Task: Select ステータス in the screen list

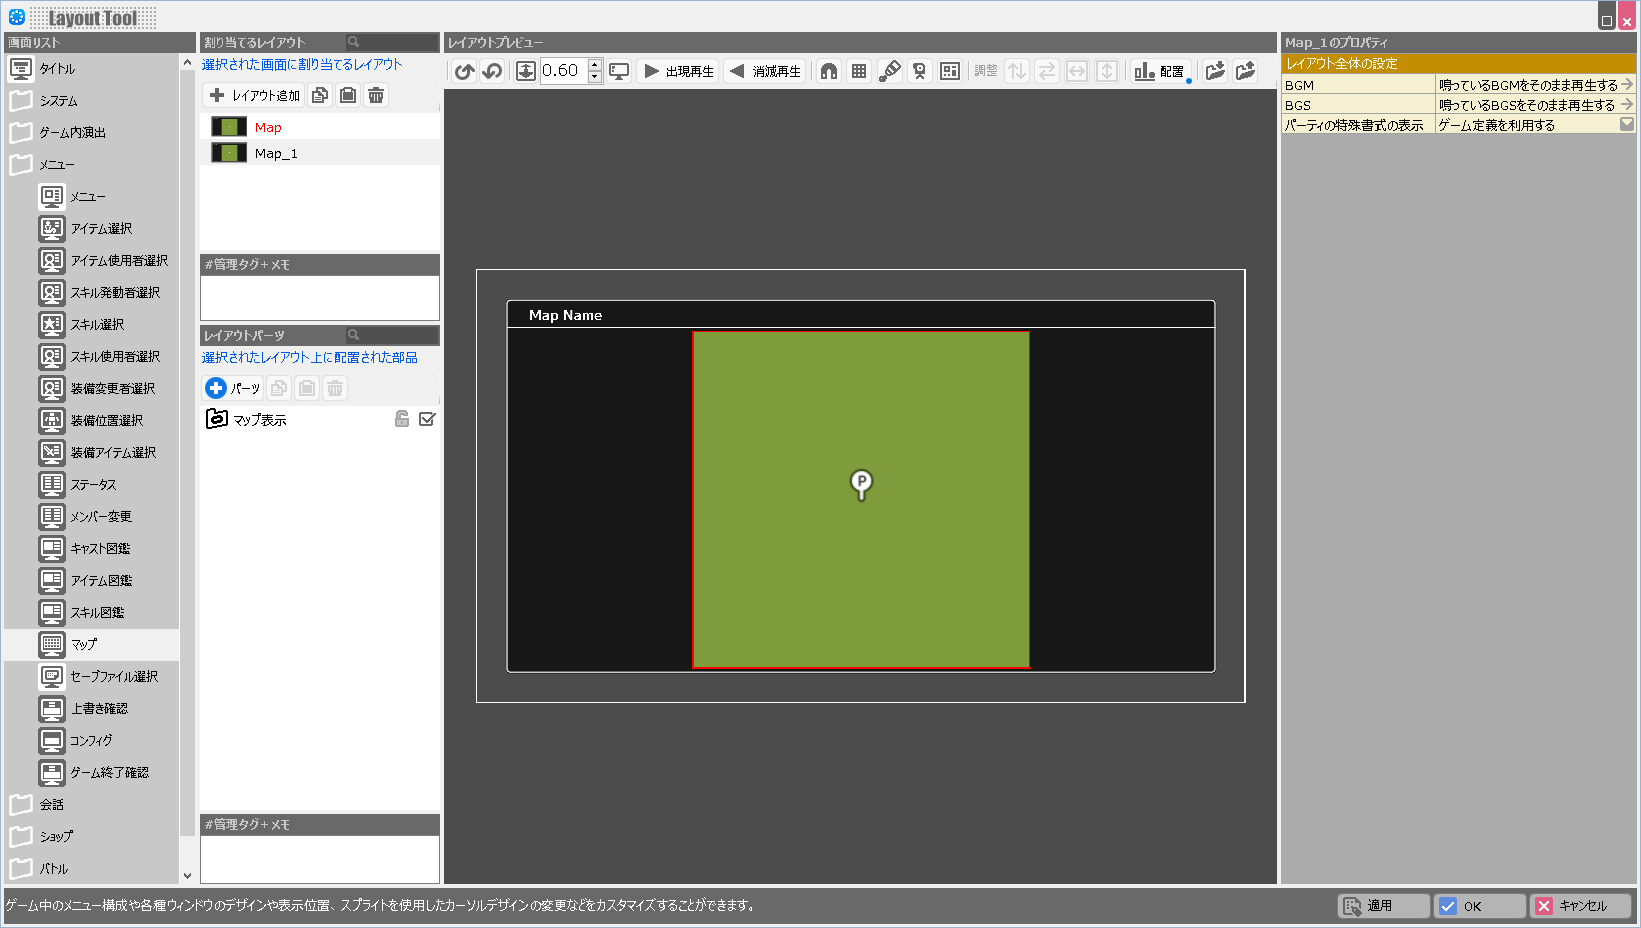Action: pos(93,485)
